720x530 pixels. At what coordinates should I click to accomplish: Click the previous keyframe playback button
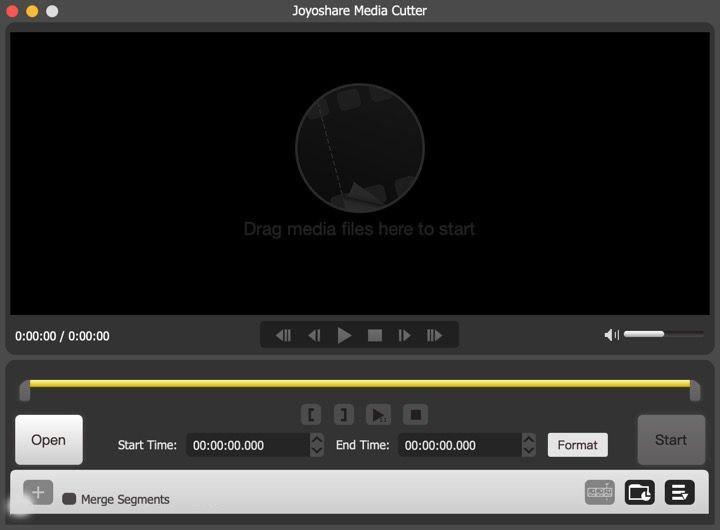[x=283, y=336]
